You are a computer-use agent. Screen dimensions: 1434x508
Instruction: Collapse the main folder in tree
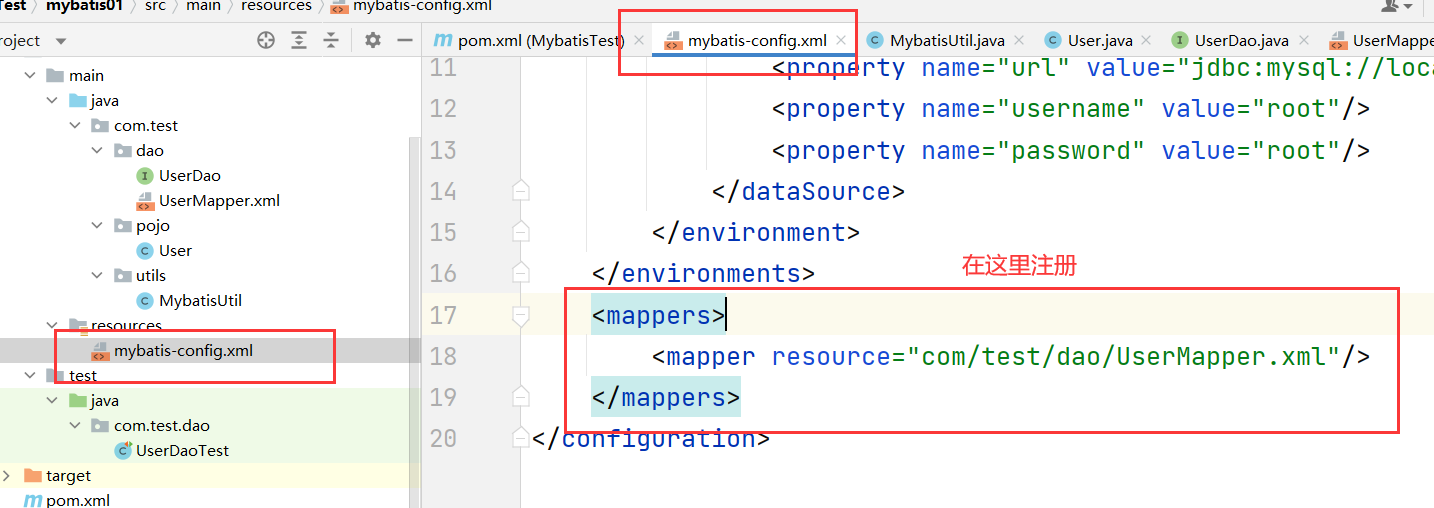click(x=29, y=76)
